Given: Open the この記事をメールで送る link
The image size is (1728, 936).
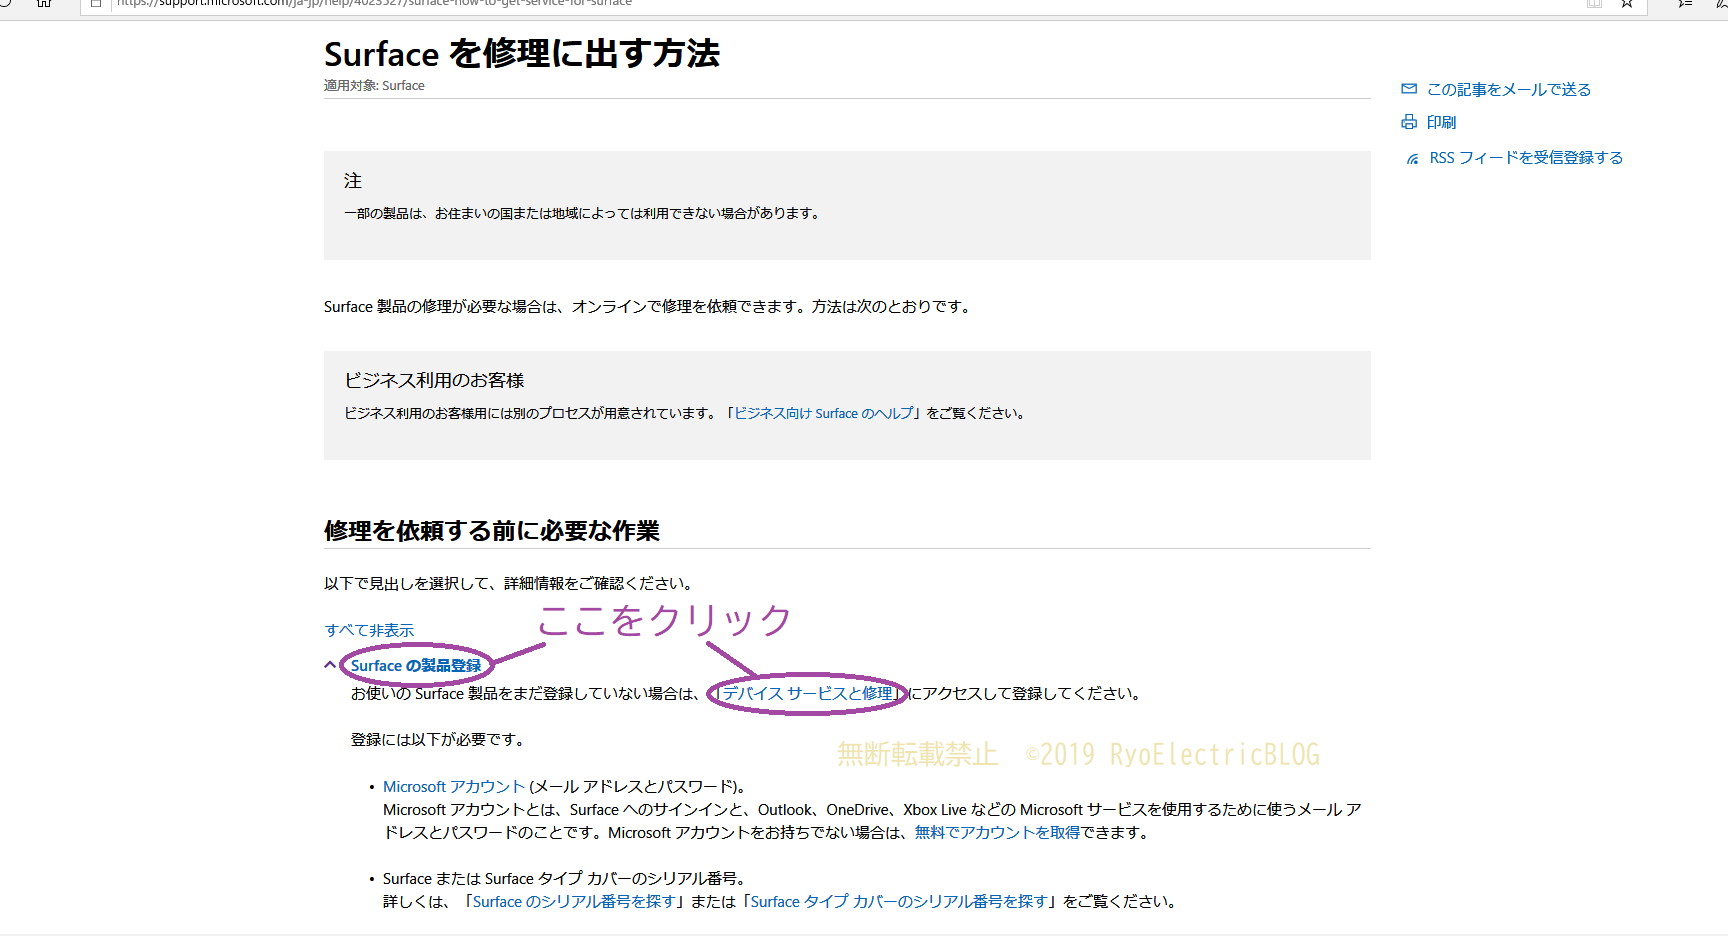Looking at the screenshot, I should pyautogui.click(x=1509, y=90).
